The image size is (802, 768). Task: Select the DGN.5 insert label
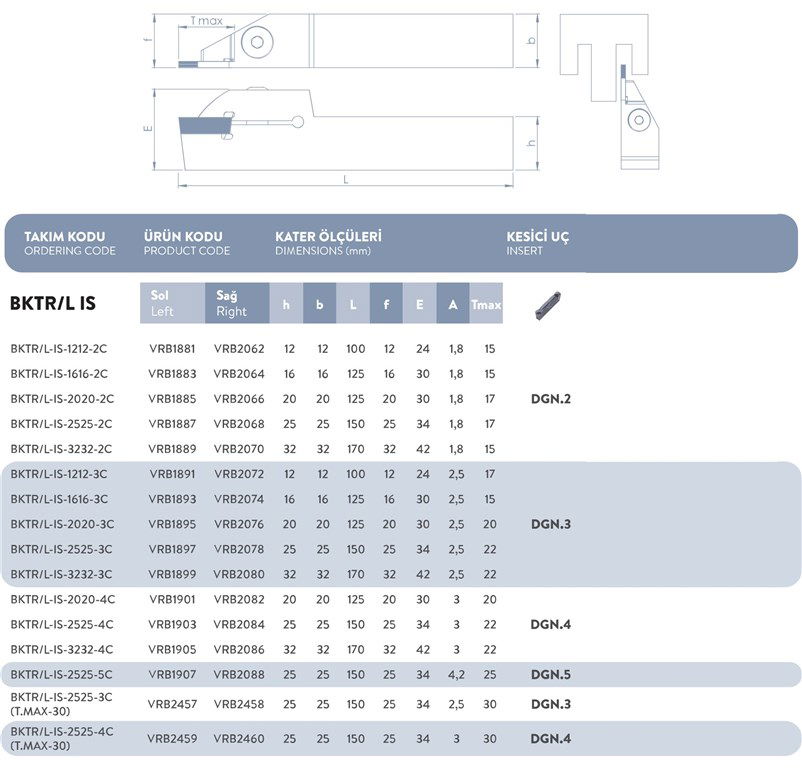tap(551, 676)
